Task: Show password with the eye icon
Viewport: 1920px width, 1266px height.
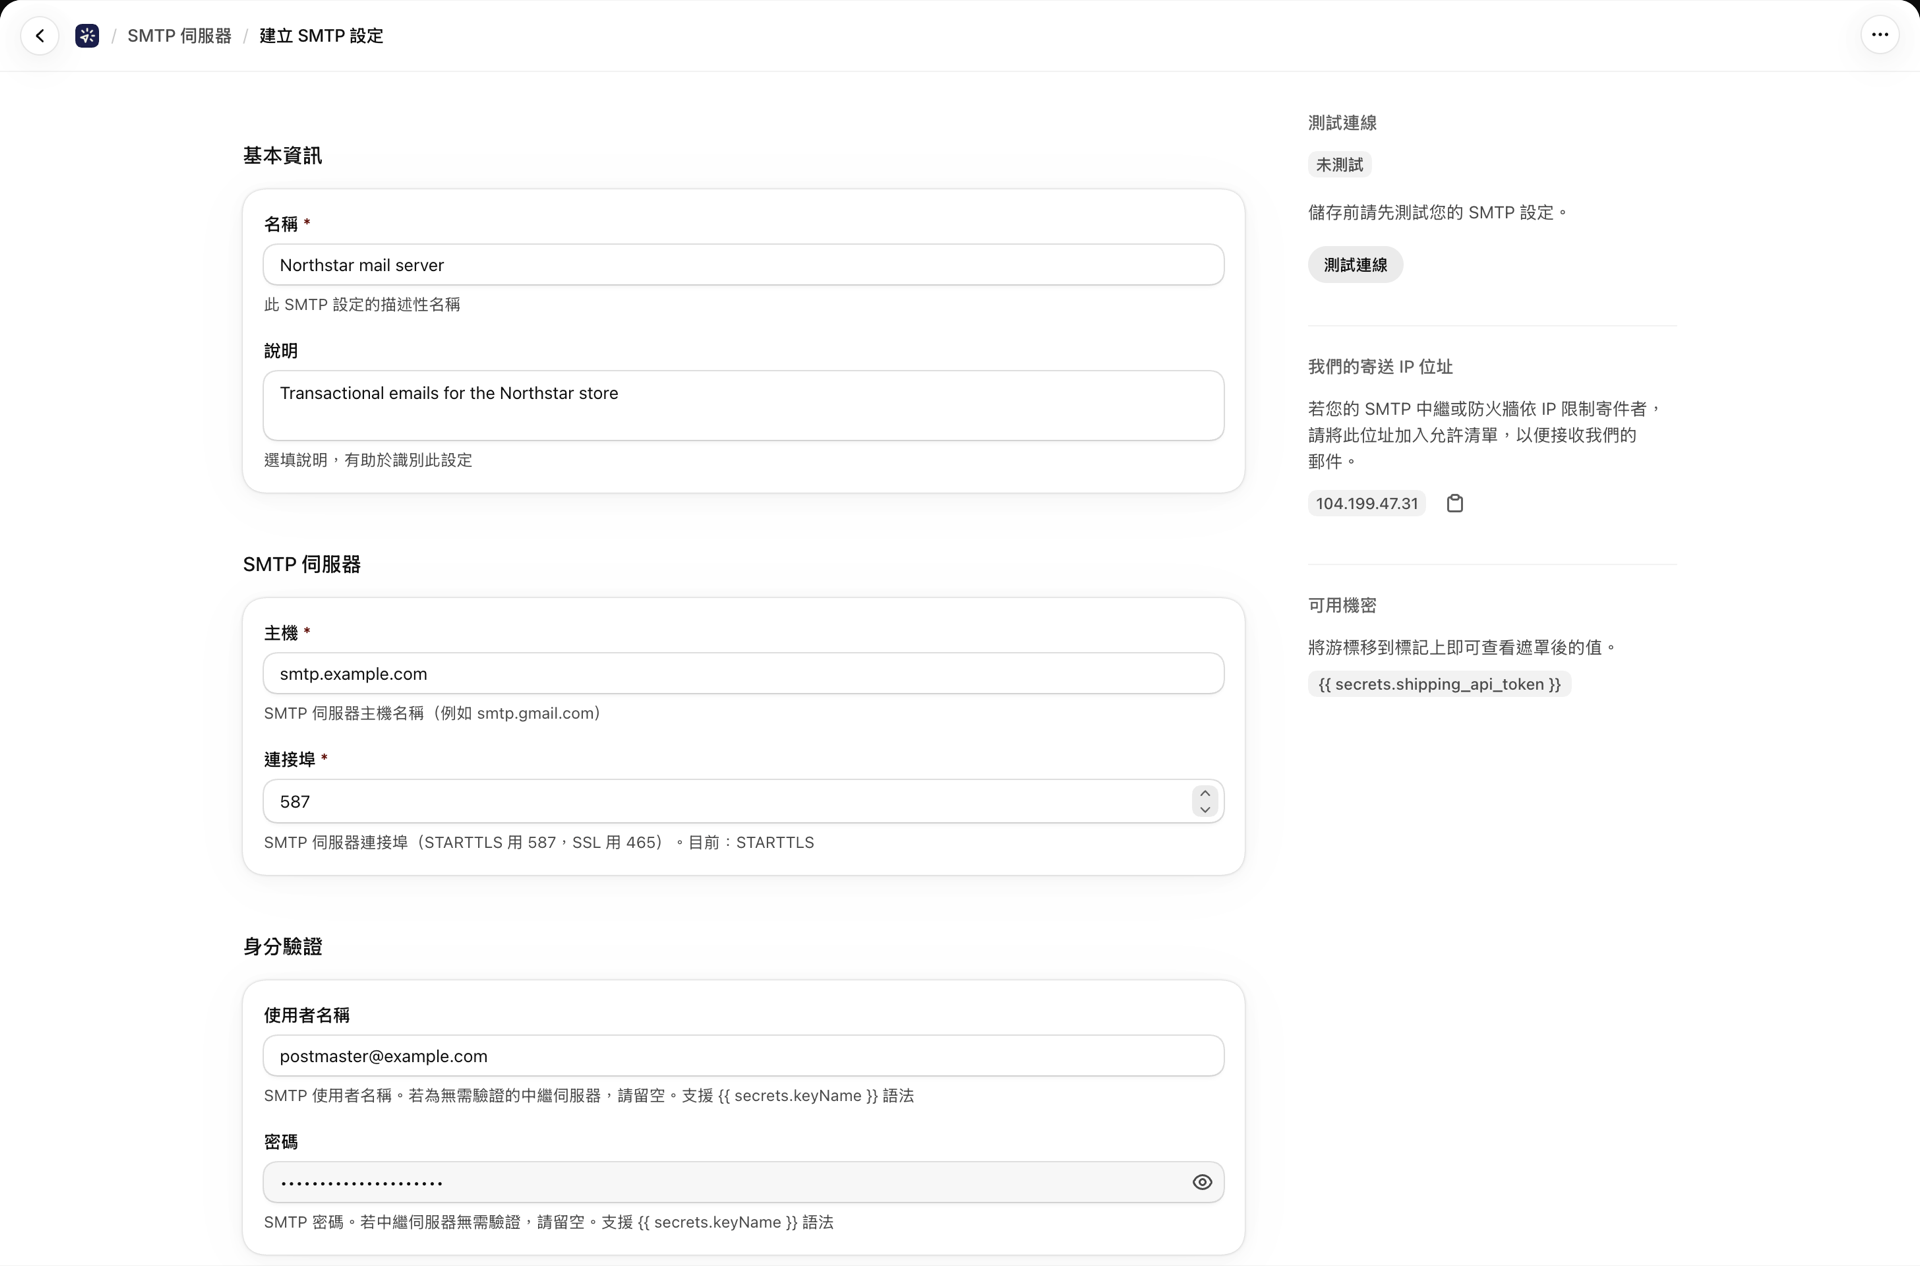Action: (1202, 1182)
